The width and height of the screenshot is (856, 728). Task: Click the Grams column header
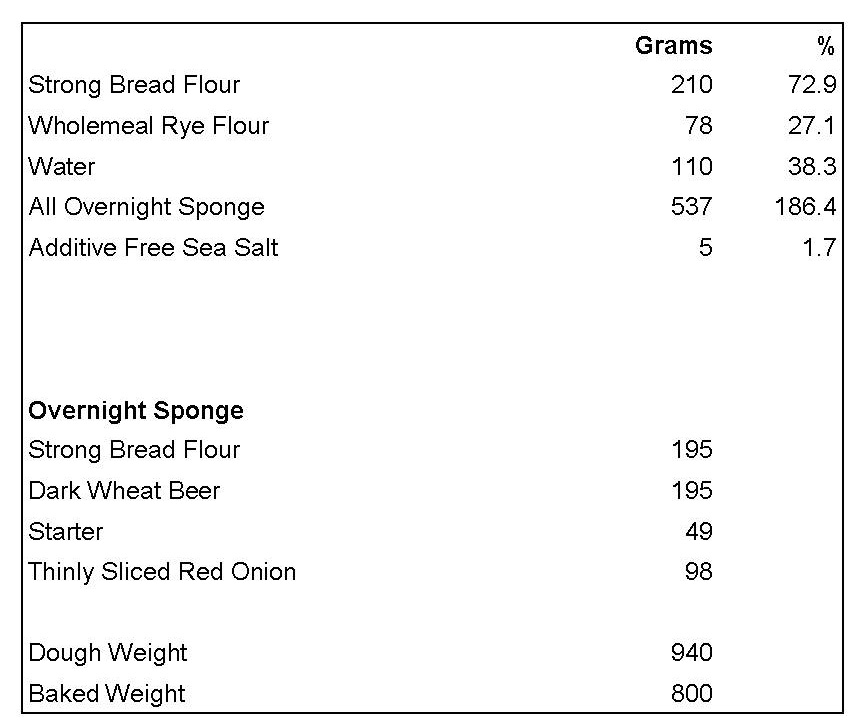674,46
